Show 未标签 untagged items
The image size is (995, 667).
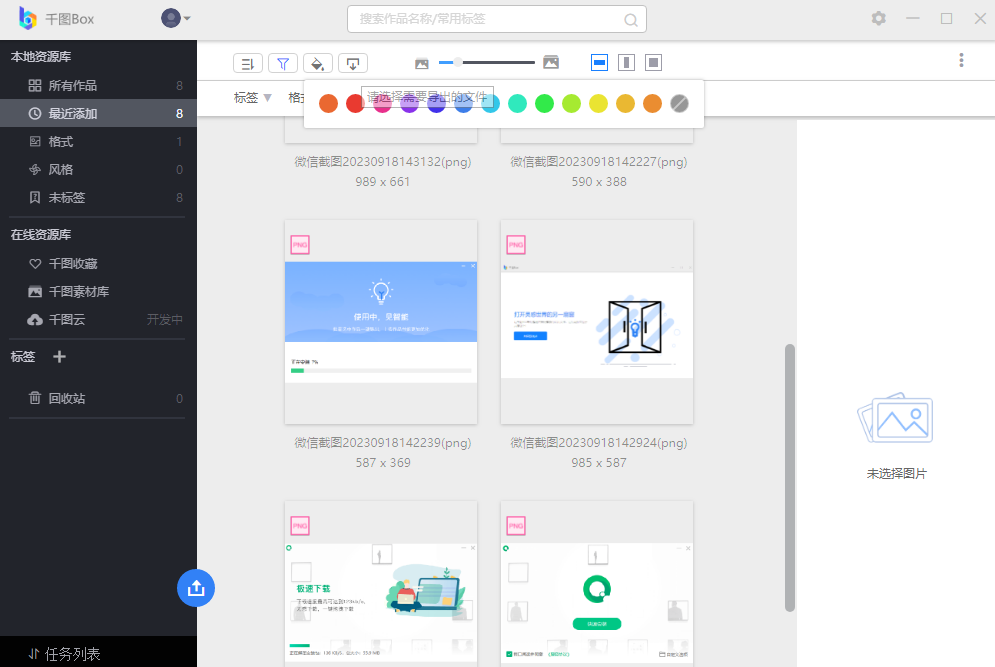click(98, 197)
